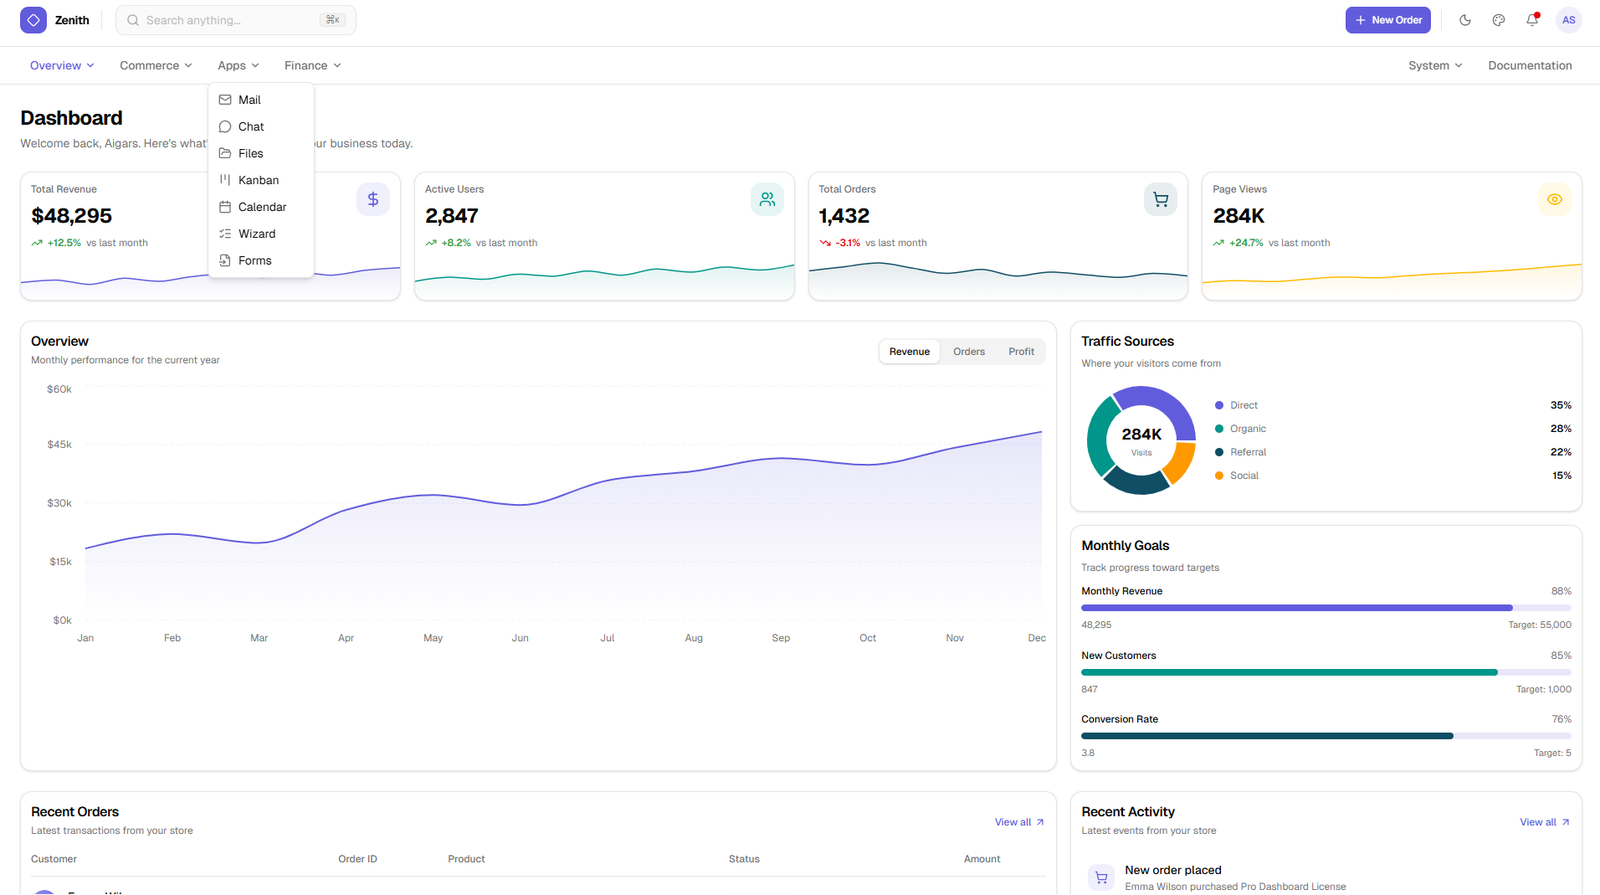Click the Chat bubble icon in menu

pyautogui.click(x=225, y=127)
